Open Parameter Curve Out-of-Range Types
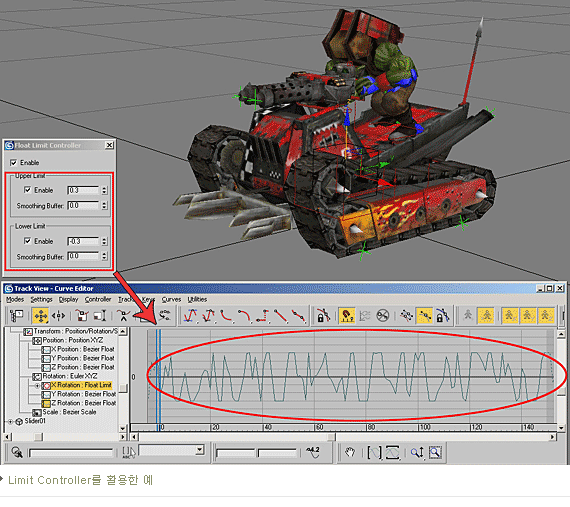The image size is (570, 507). coord(365,315)
